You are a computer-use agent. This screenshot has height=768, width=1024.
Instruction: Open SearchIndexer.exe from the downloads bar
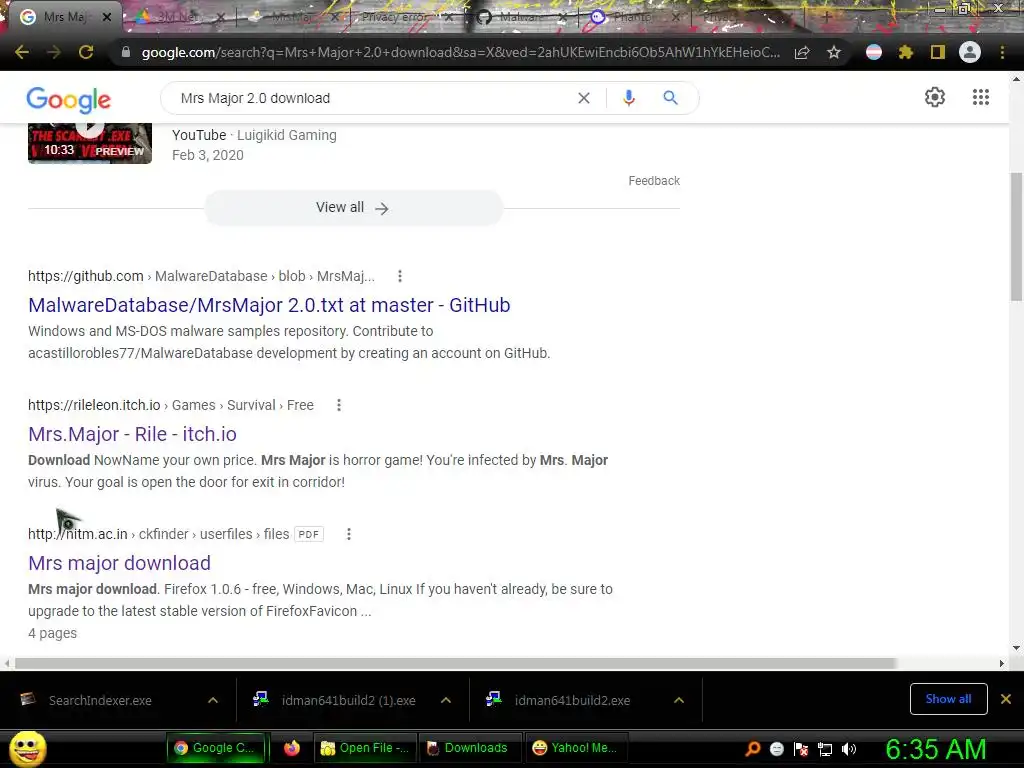(x=100, y=700)
